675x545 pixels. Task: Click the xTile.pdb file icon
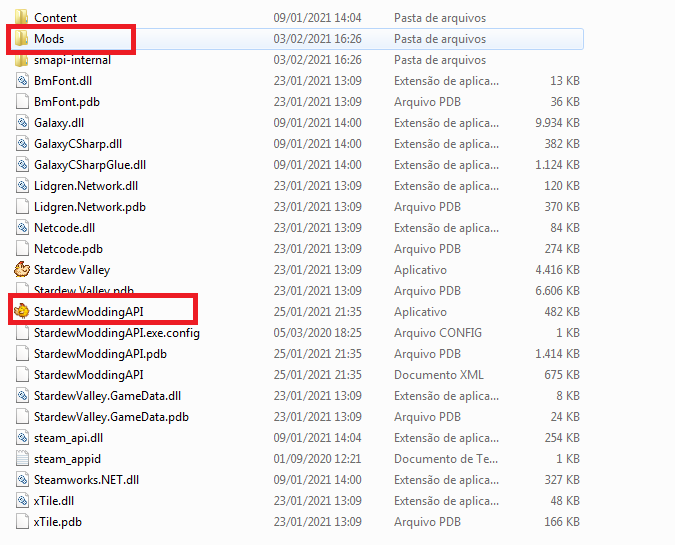point(22,522)
